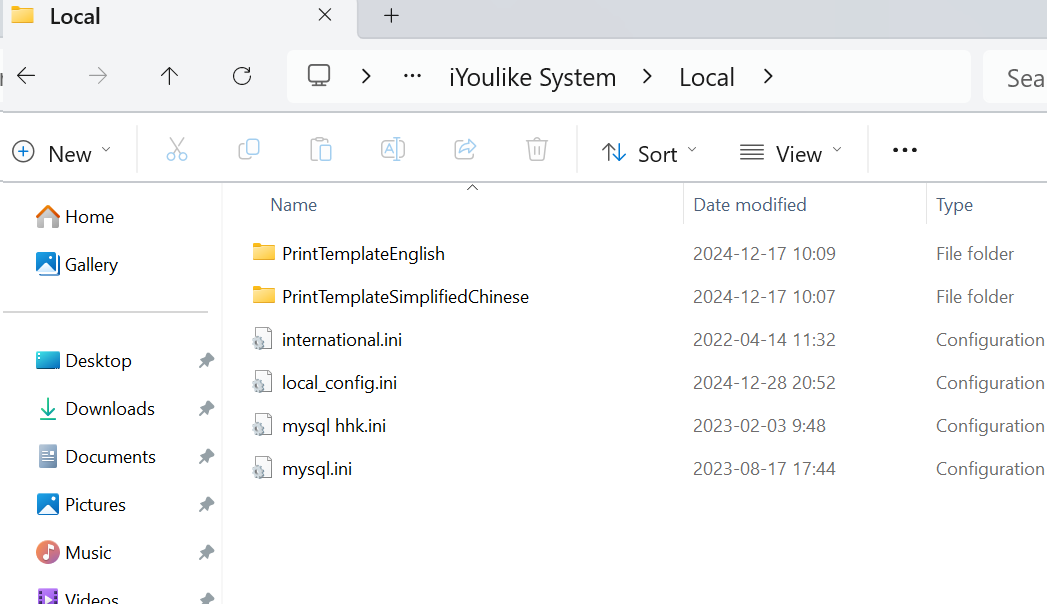Toggle the pin beside Documents

click(x=206, y=457)
